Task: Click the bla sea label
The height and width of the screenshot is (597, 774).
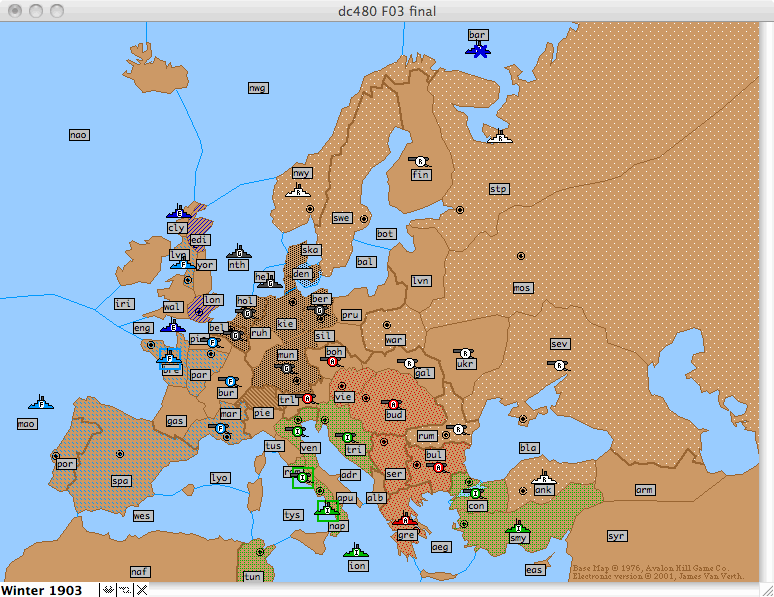Action: point(529,447)
